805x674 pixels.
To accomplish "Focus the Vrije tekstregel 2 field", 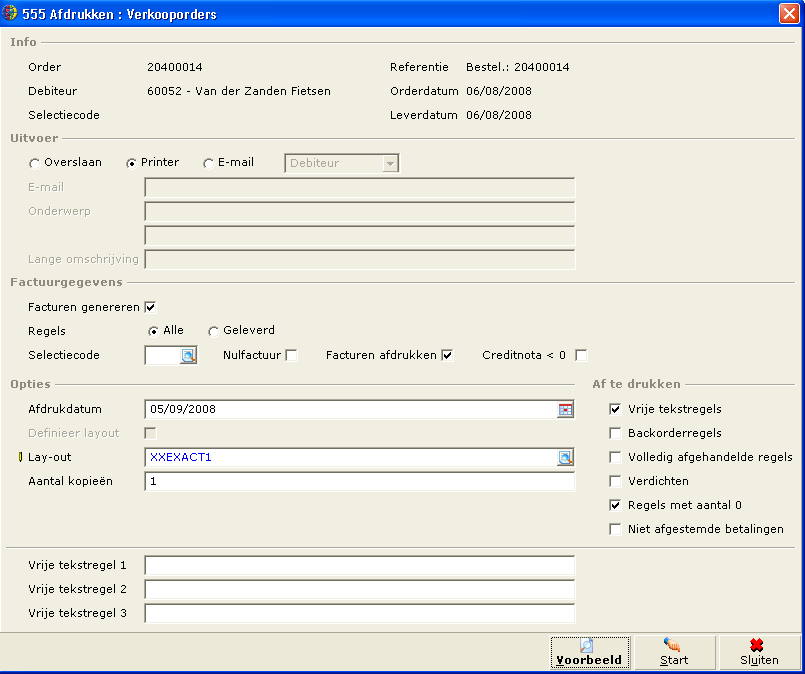I will [x=359, y=589].
